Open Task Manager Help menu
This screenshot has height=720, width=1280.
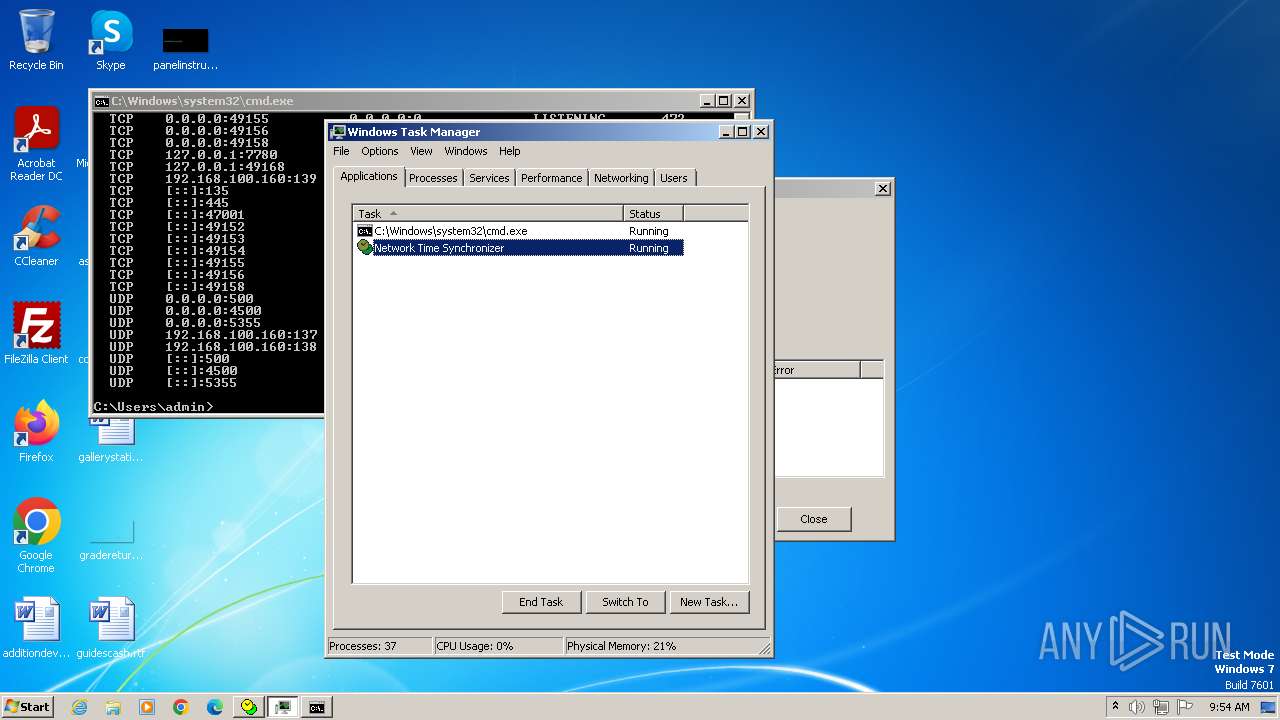coord(510,151)
